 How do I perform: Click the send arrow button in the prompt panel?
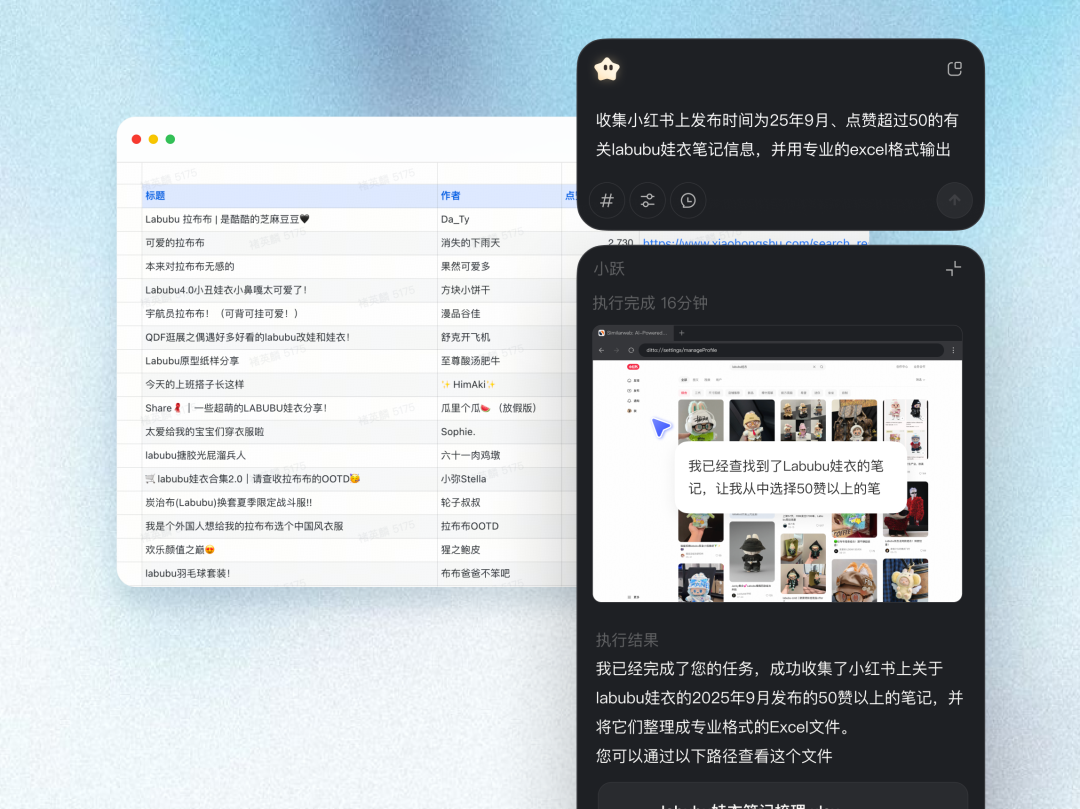coord(954,200)
